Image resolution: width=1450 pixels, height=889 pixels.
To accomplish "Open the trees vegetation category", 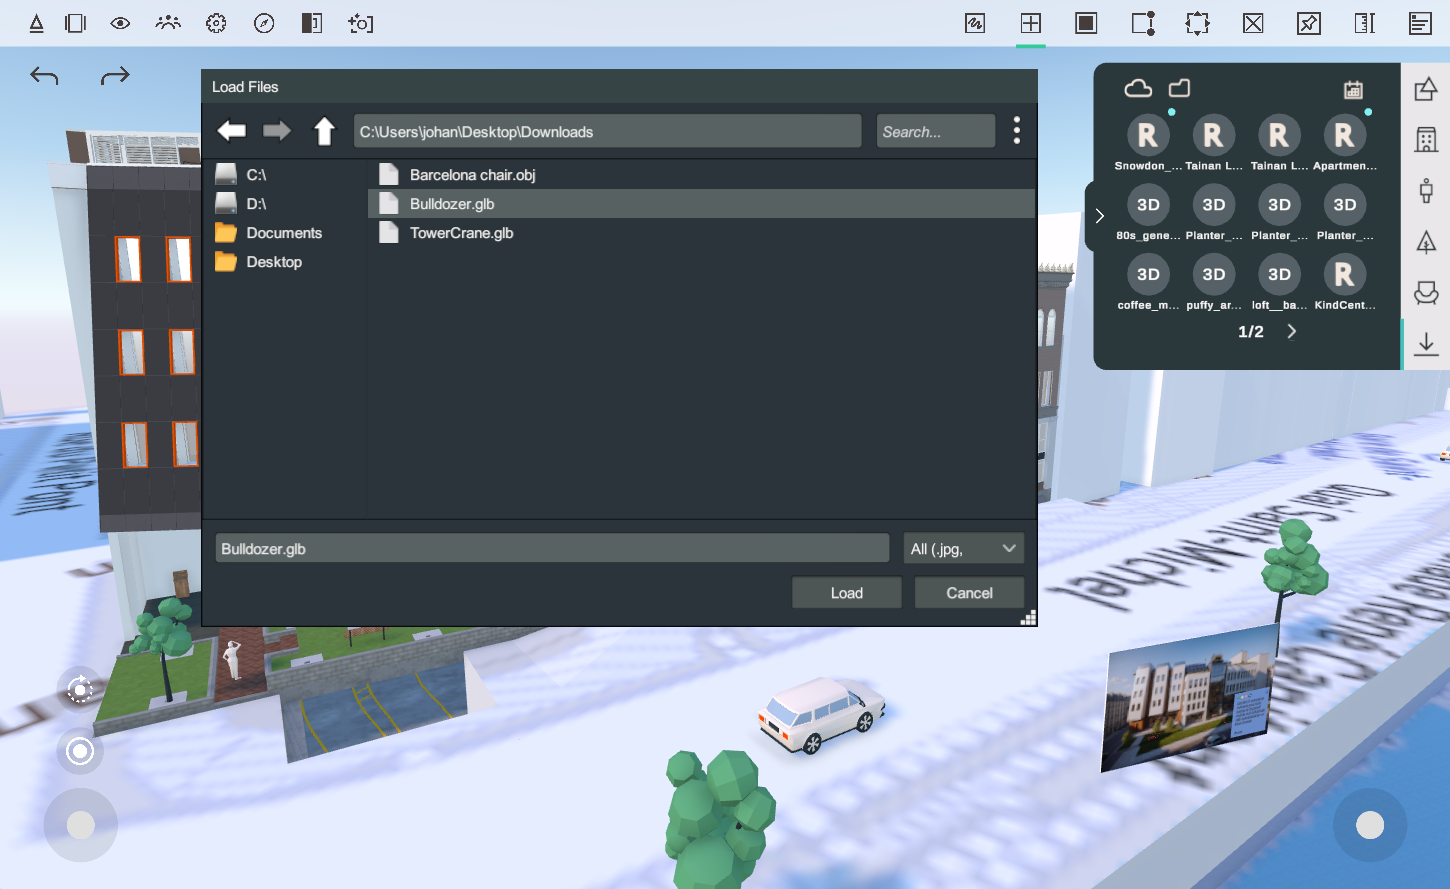I will point(1426,241).
